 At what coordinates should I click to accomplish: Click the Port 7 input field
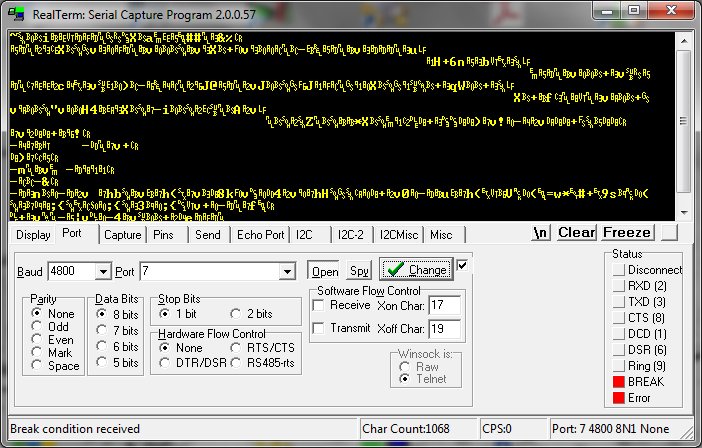point(210,271)
